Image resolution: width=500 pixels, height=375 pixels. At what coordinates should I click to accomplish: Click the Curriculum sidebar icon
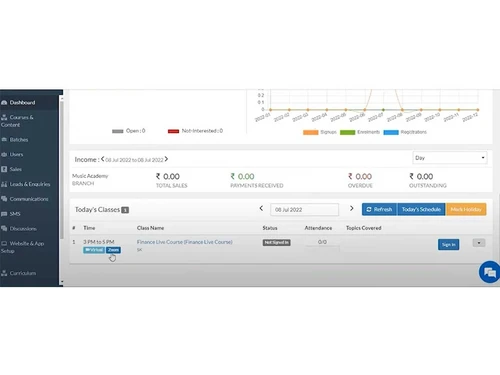(4, 273)
